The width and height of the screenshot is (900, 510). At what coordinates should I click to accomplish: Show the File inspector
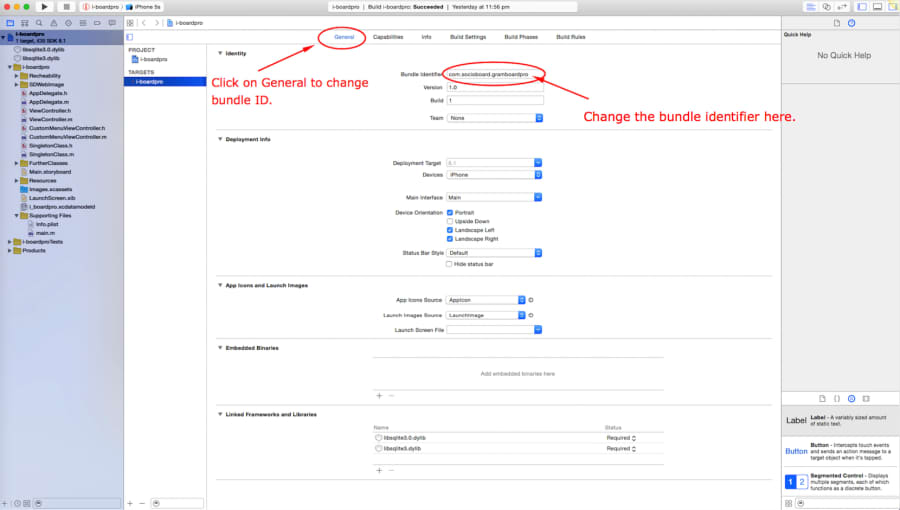[837, 23]
